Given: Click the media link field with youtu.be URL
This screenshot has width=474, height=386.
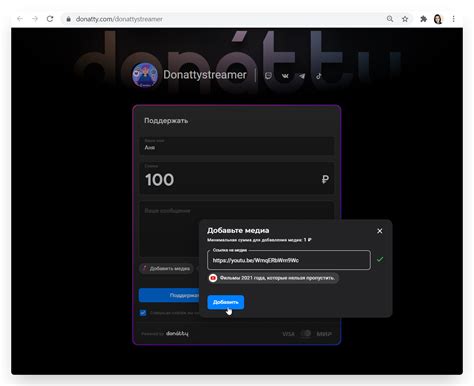Looking at the screenshot, I should tap(289, 260).
